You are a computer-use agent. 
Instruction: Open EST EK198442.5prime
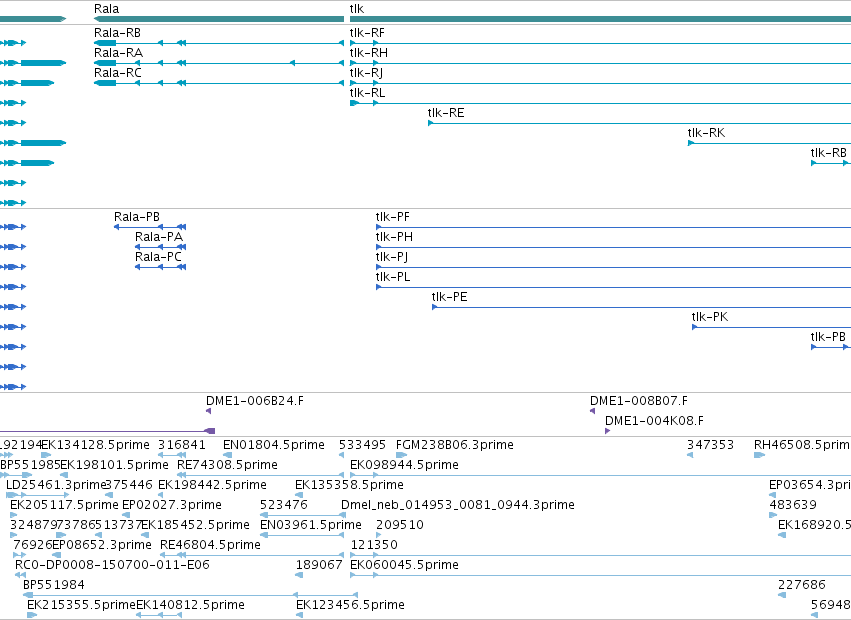point(212,485)
